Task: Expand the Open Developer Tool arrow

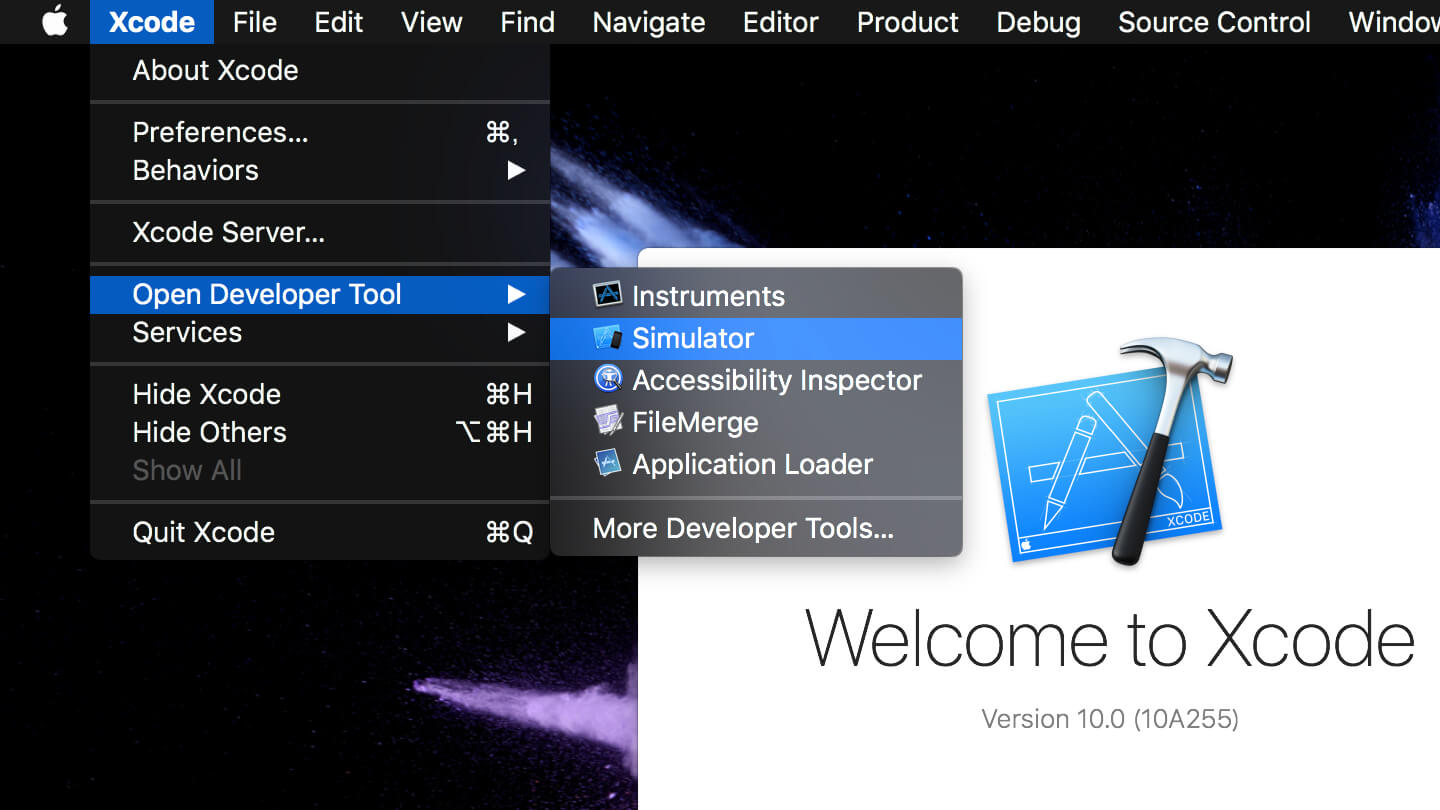Action: pyautogui.click(x=516, y=295)
